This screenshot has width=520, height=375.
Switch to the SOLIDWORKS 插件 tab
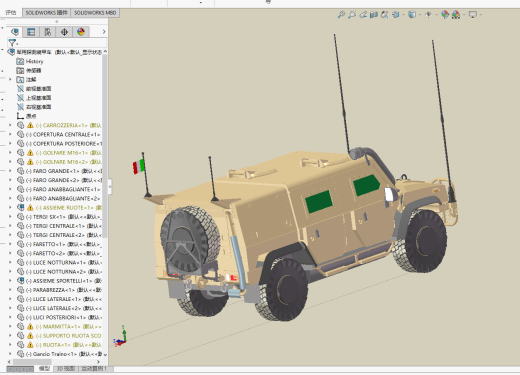(x=46, y=13)
